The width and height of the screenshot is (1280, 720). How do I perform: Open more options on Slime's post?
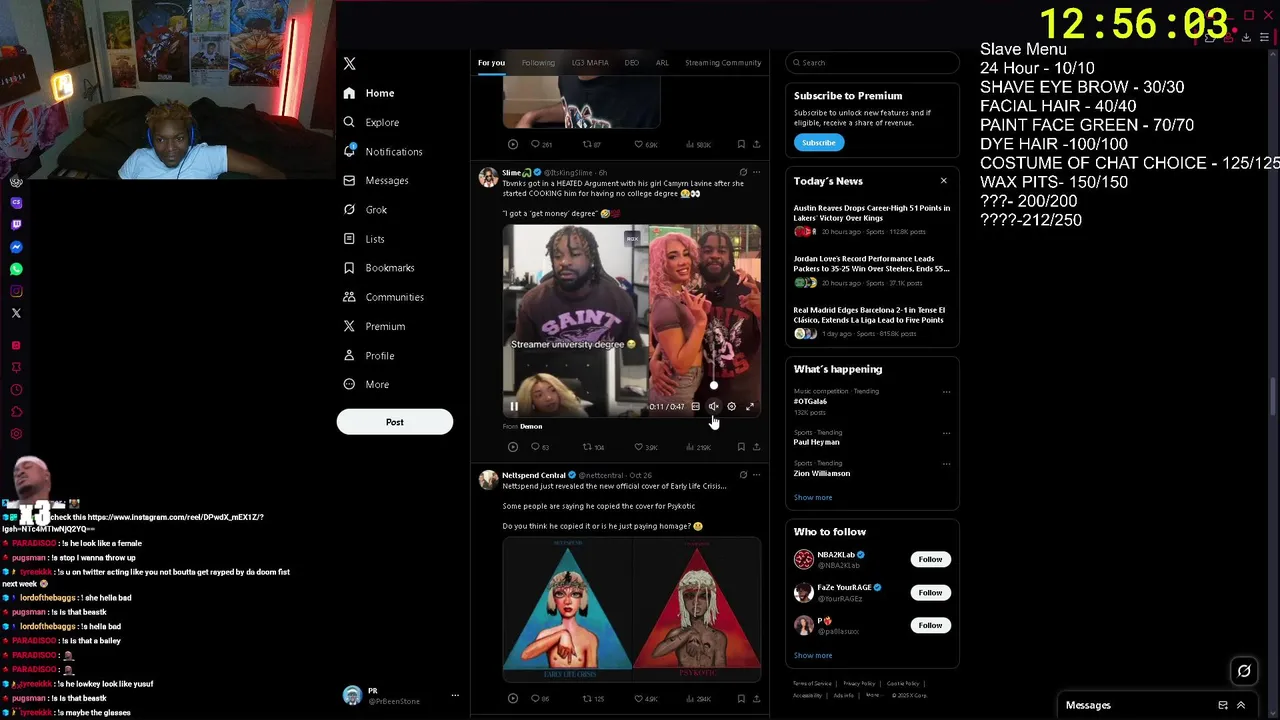(756, 172)
